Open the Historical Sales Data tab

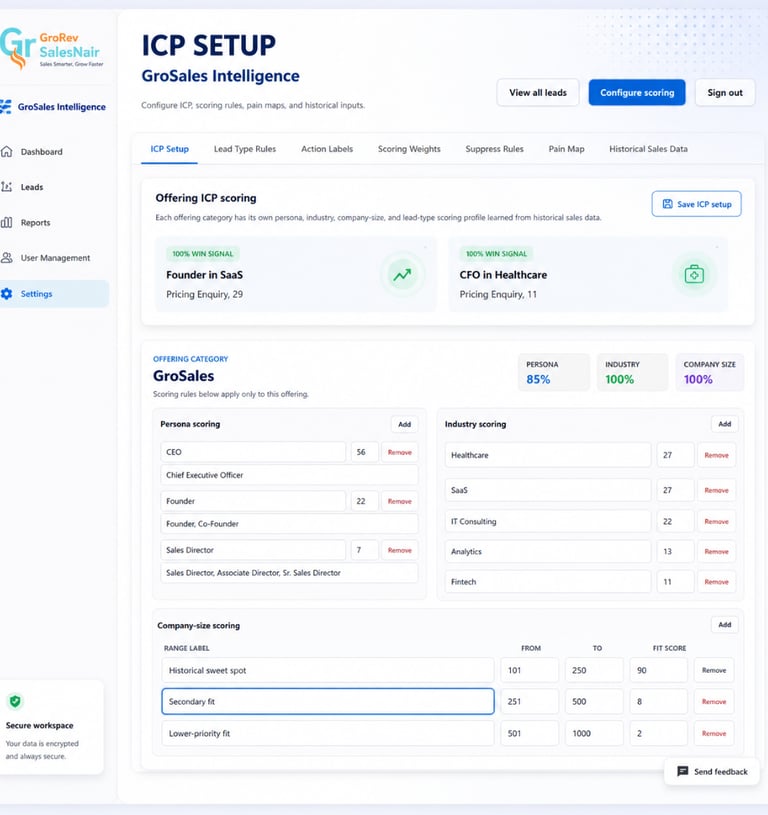pyautogui.click(x=648, y=149)
